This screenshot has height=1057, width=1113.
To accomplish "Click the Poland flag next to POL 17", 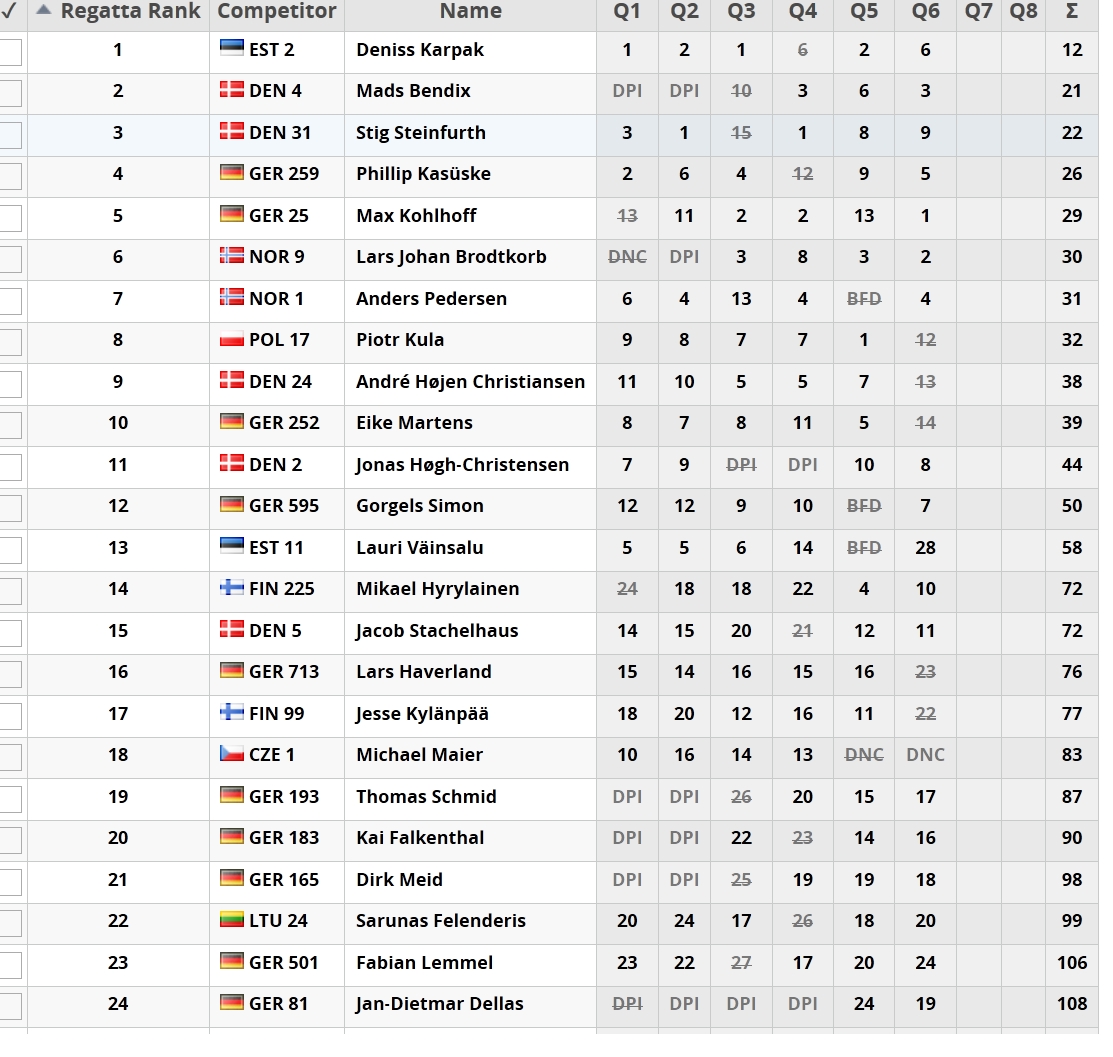I will pos(231,338).
